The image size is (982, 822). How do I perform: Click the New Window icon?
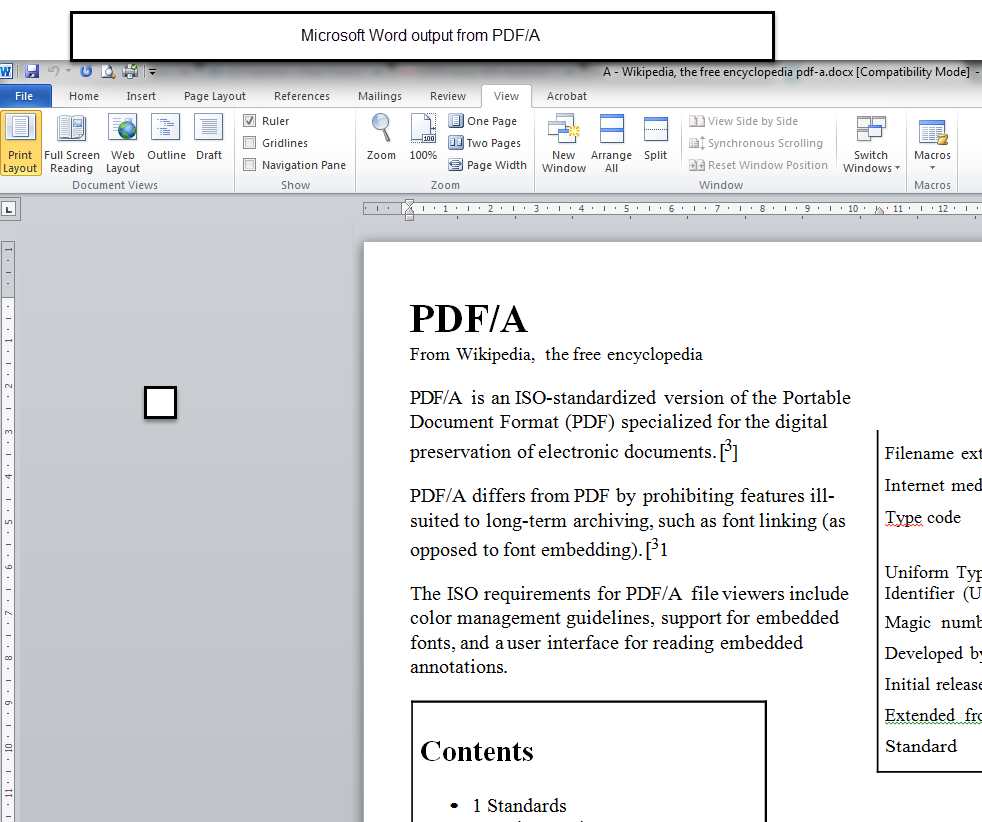point(564,142)
